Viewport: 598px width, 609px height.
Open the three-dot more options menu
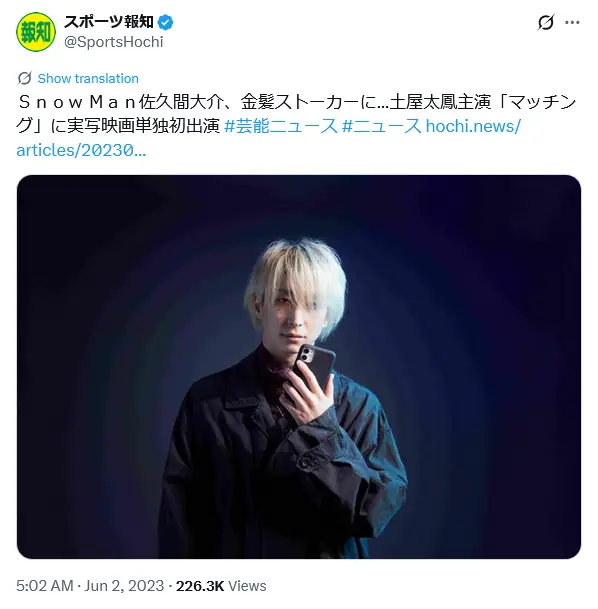pyautogui.click(x=572, y=23)
